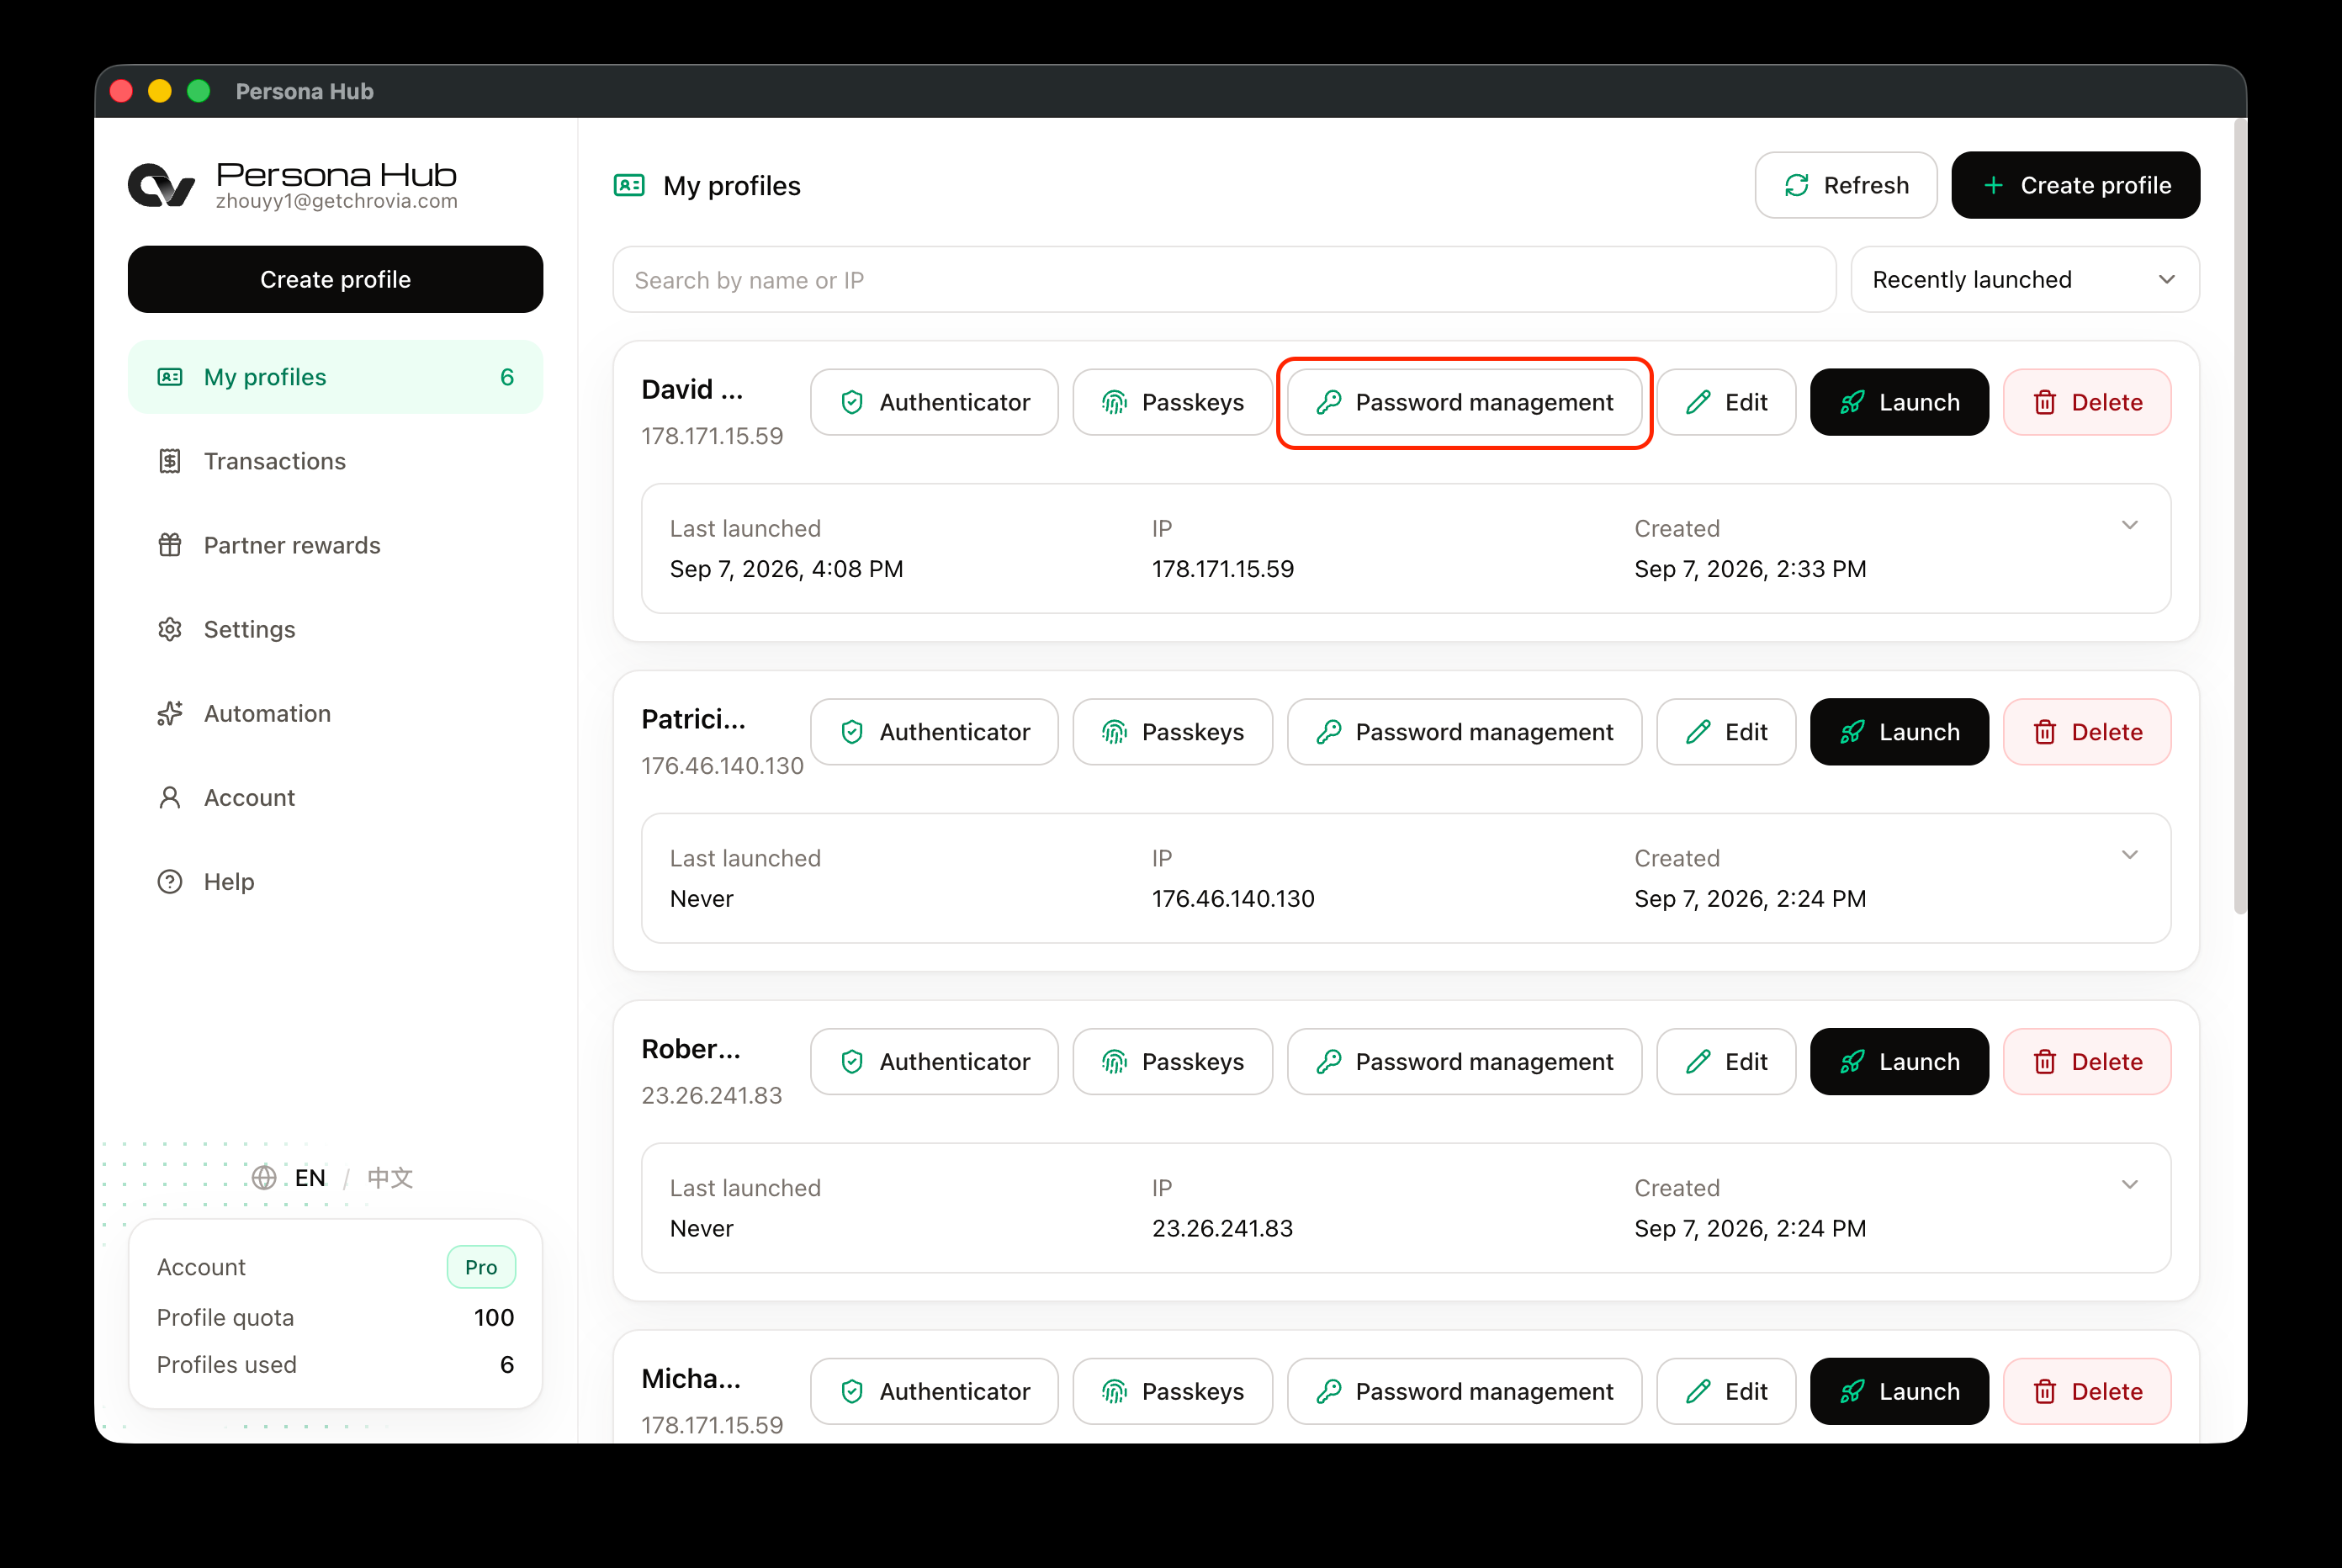The image size is (2342, 1568).
Task: Click the fingerprint icon in Michael's Passkeys
Action: [x=1114, y=1391]
